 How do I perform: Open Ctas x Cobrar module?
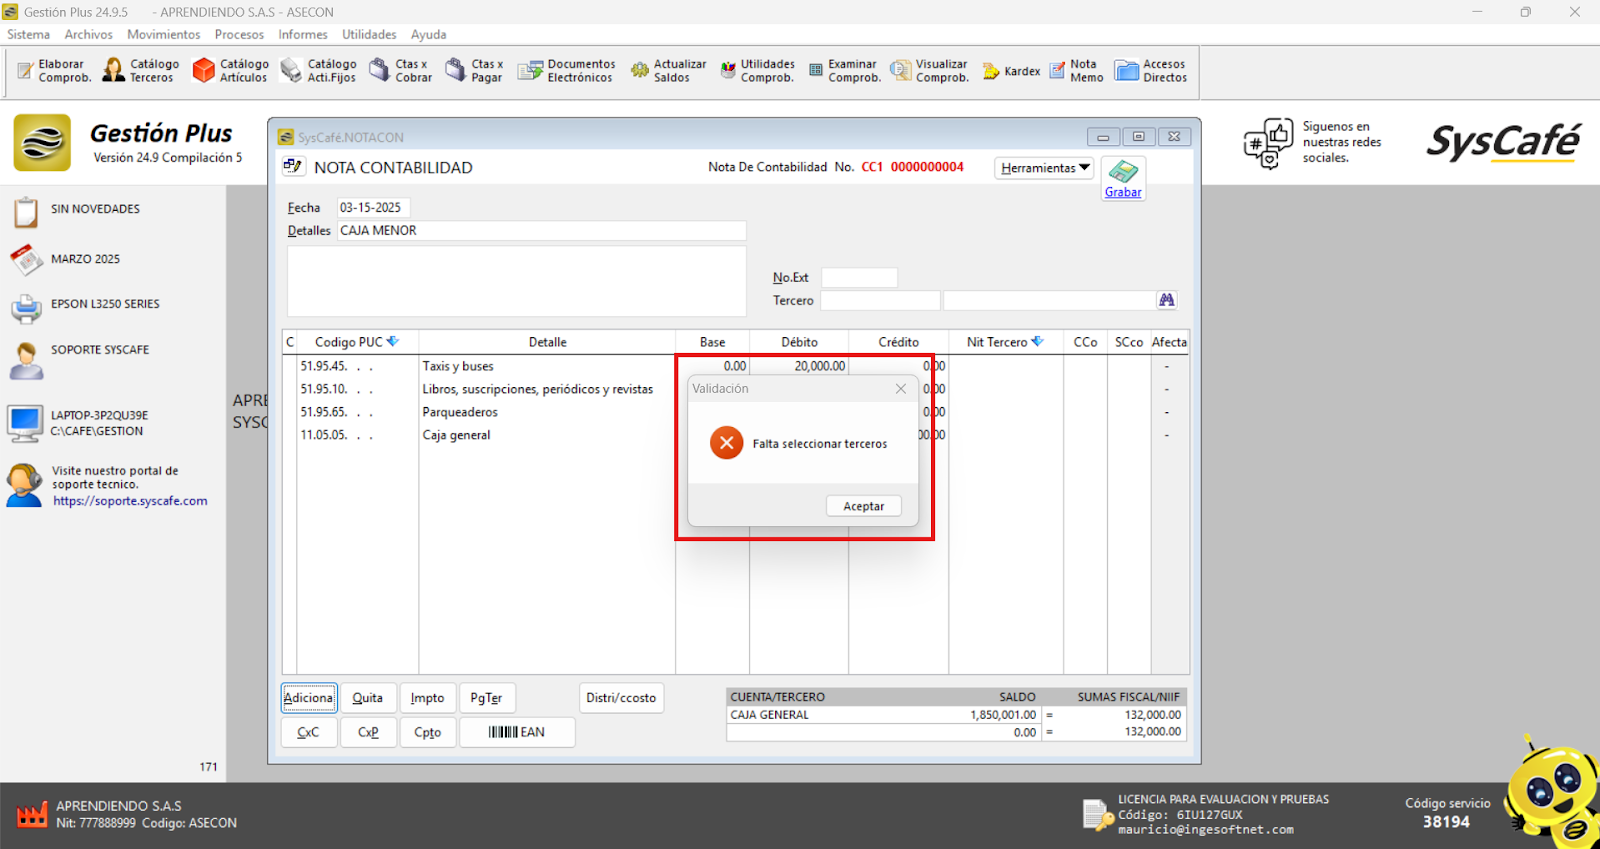click(400, 70)
